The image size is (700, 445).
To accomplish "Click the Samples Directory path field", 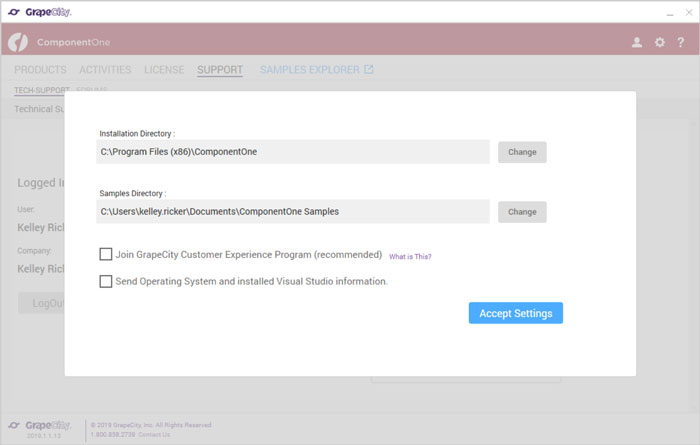I will pos(293,212).
